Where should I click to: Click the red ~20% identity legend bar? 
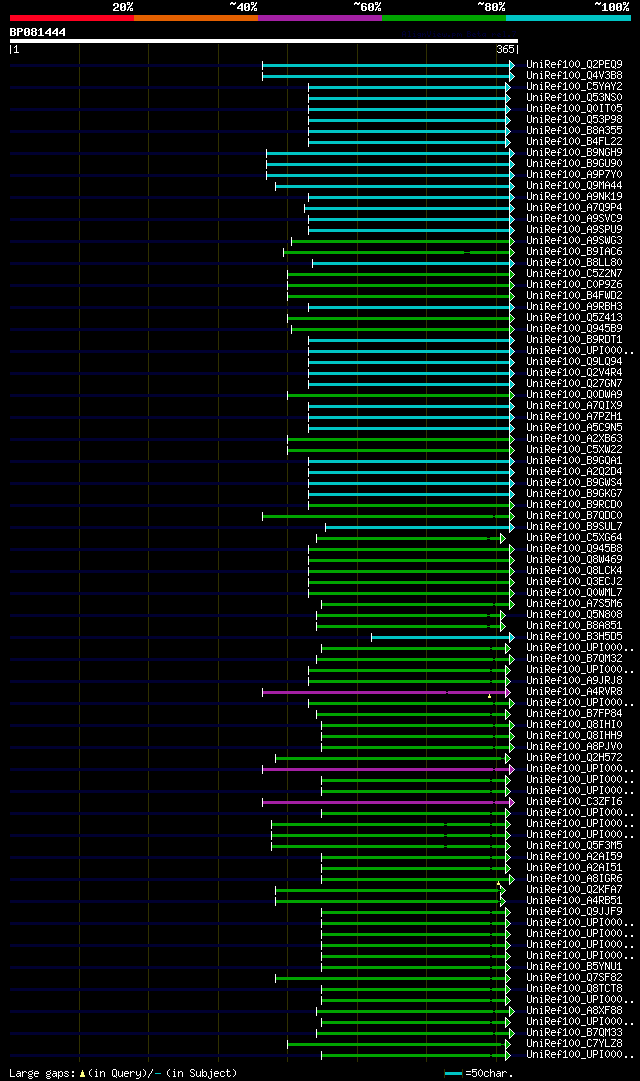click(x=72, y=18)
